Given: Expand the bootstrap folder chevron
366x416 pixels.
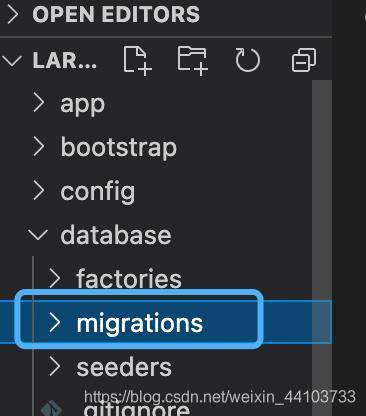Looking at the screenshot, I should (x=39, y=147).
